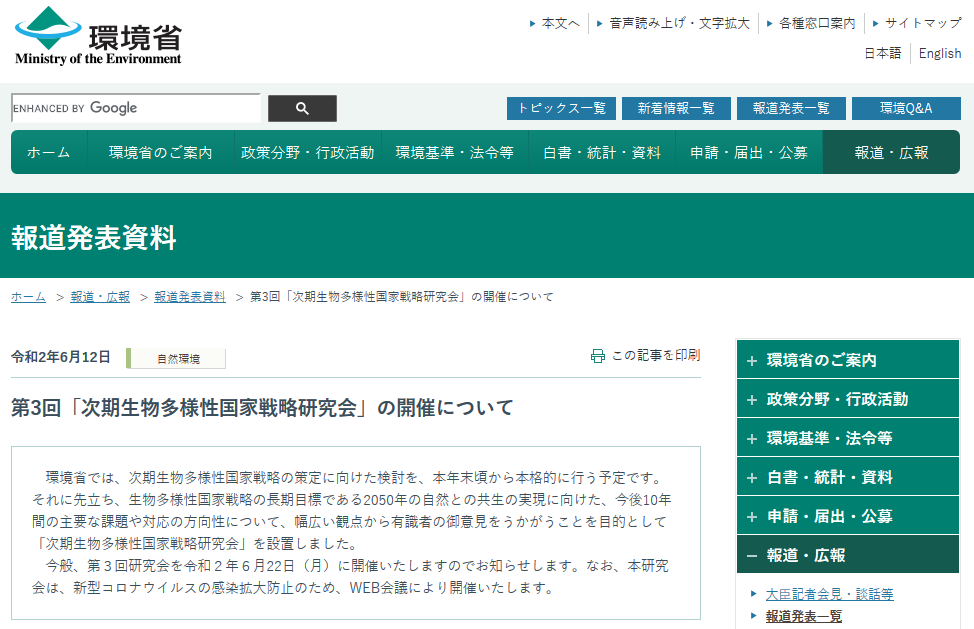Image resolution: width=974 pixels, height=629 pixels.
Task: Open 大臣記者会見・談話等 sidebar link
Action: (829, 594)
